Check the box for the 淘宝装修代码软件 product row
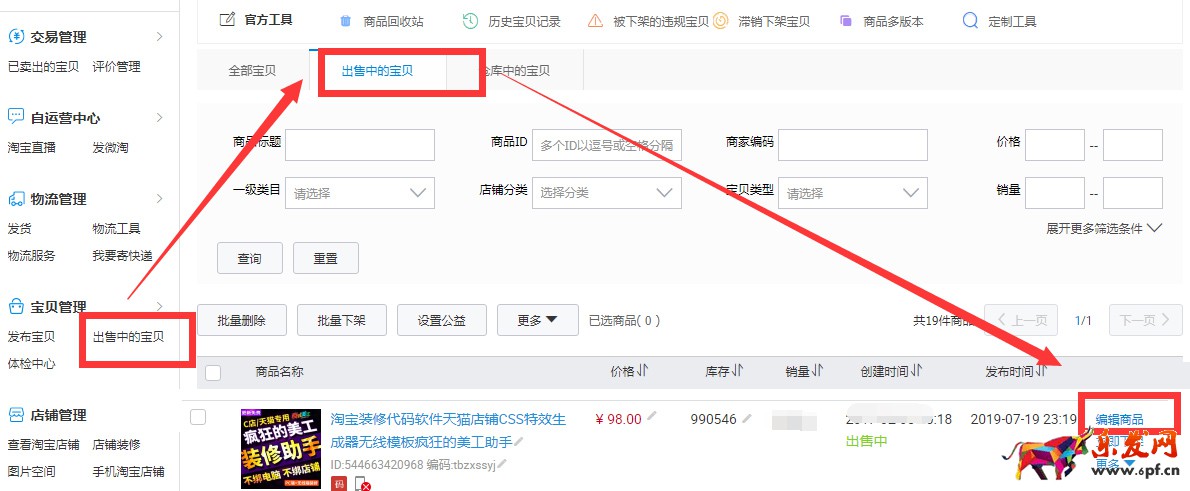 198,417
